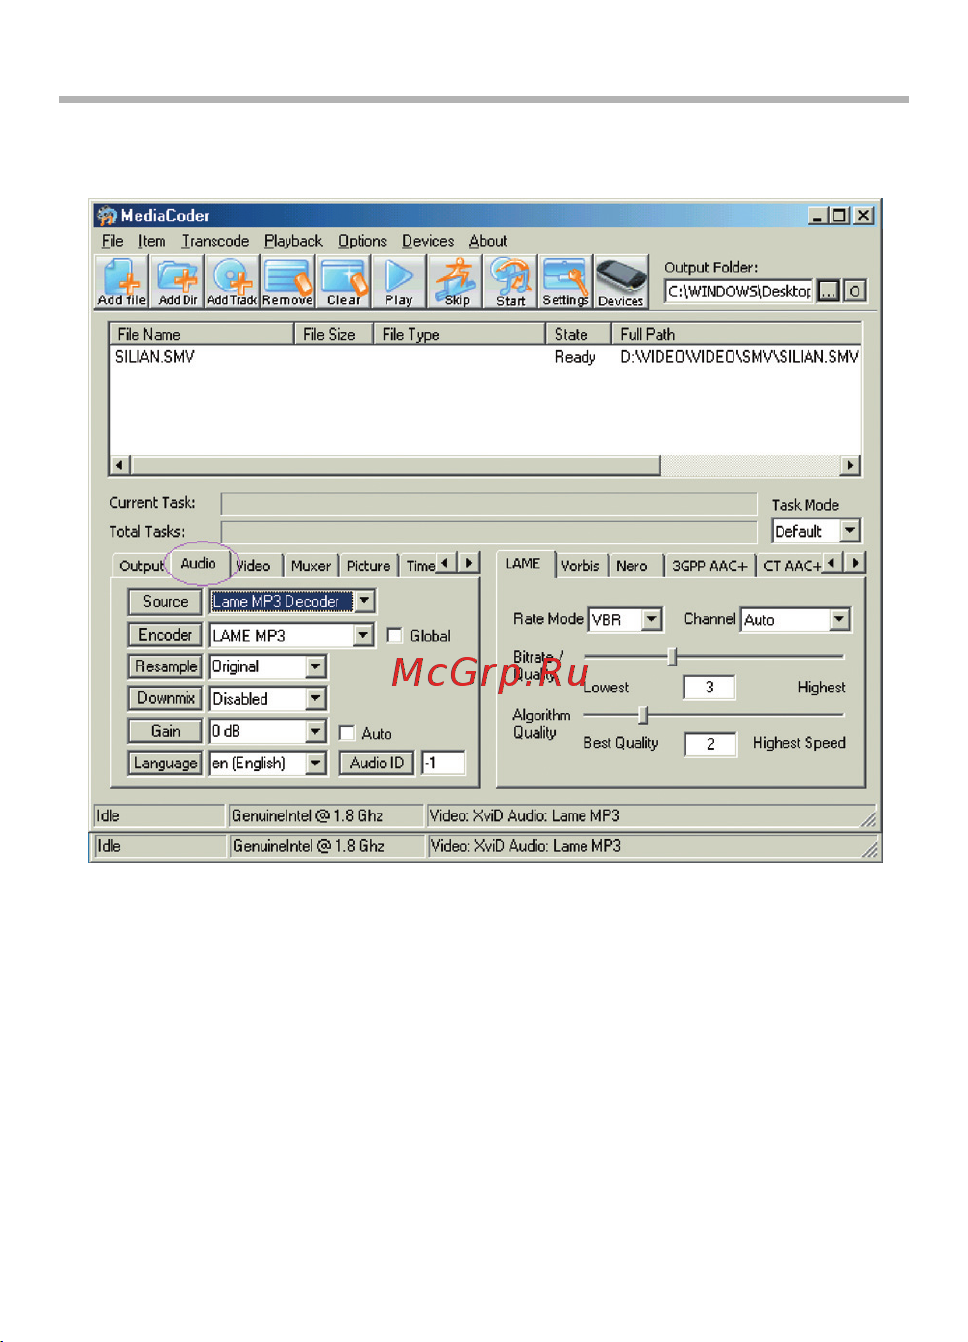The image size is (968, 1342).
Task: Click the Play toolbar icon
Action: (399, 281)
